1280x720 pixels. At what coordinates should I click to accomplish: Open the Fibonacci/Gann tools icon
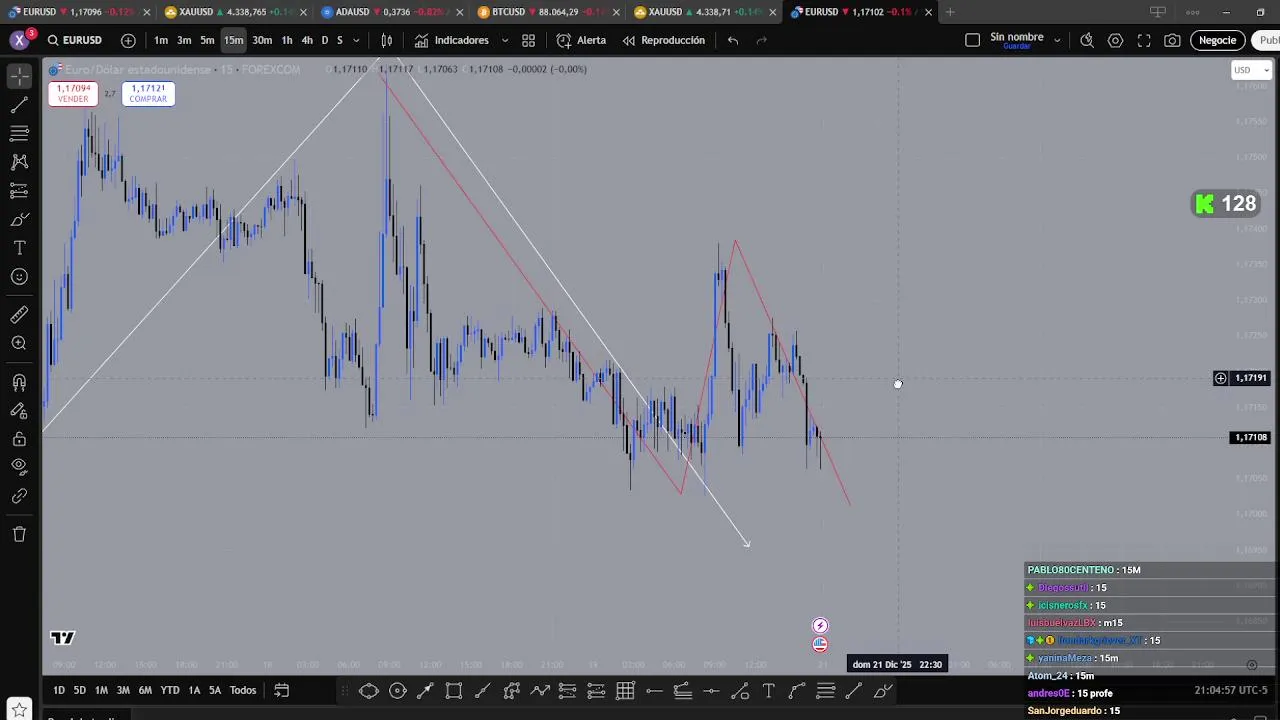(19, 133)
